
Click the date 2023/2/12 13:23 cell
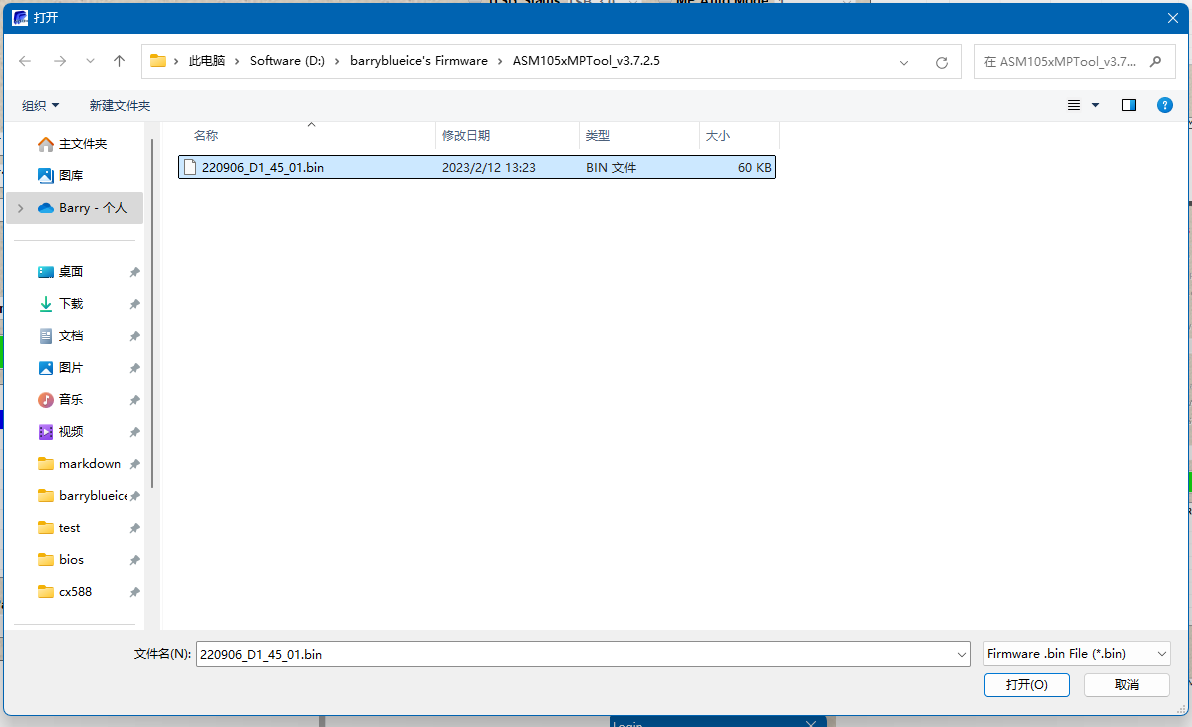[x=489, y=167]
